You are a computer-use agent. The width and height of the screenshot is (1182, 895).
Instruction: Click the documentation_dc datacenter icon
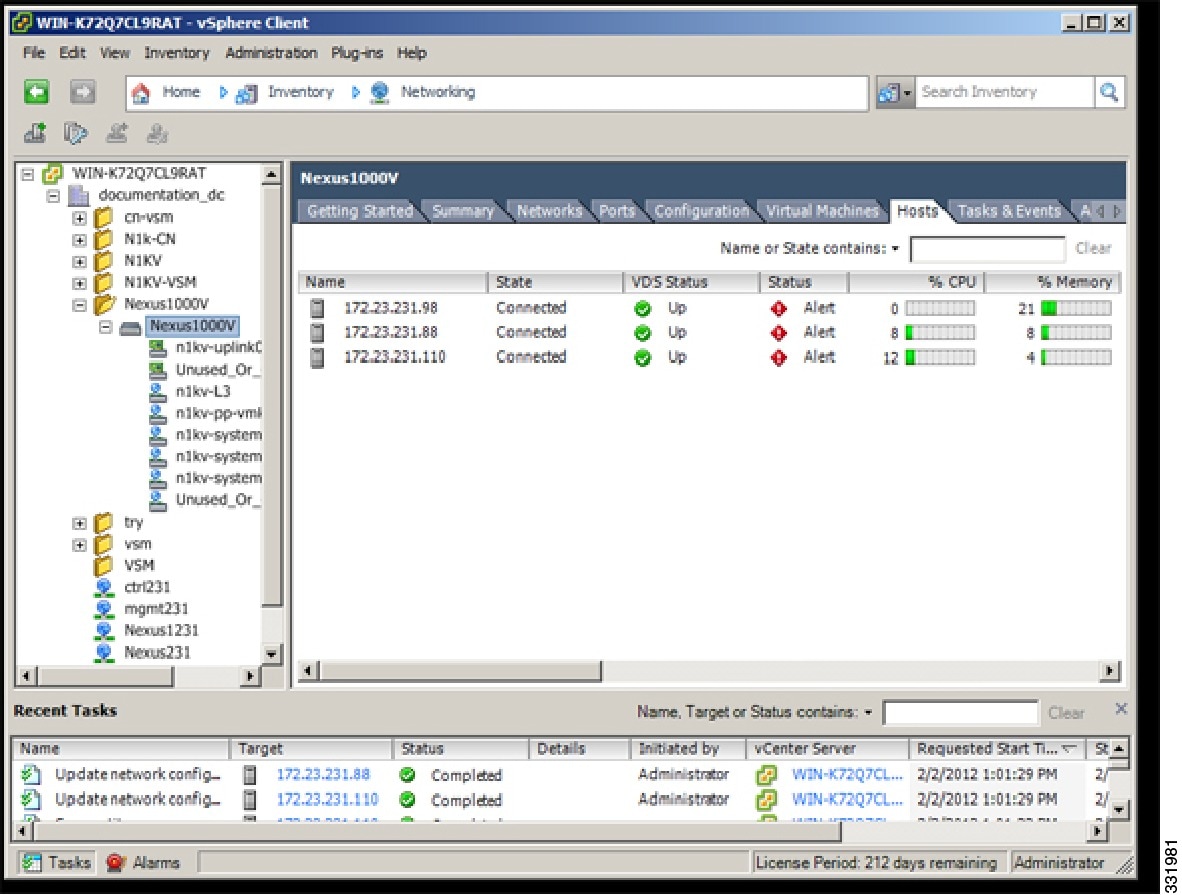pyautogui.click(x=78, y=195)
